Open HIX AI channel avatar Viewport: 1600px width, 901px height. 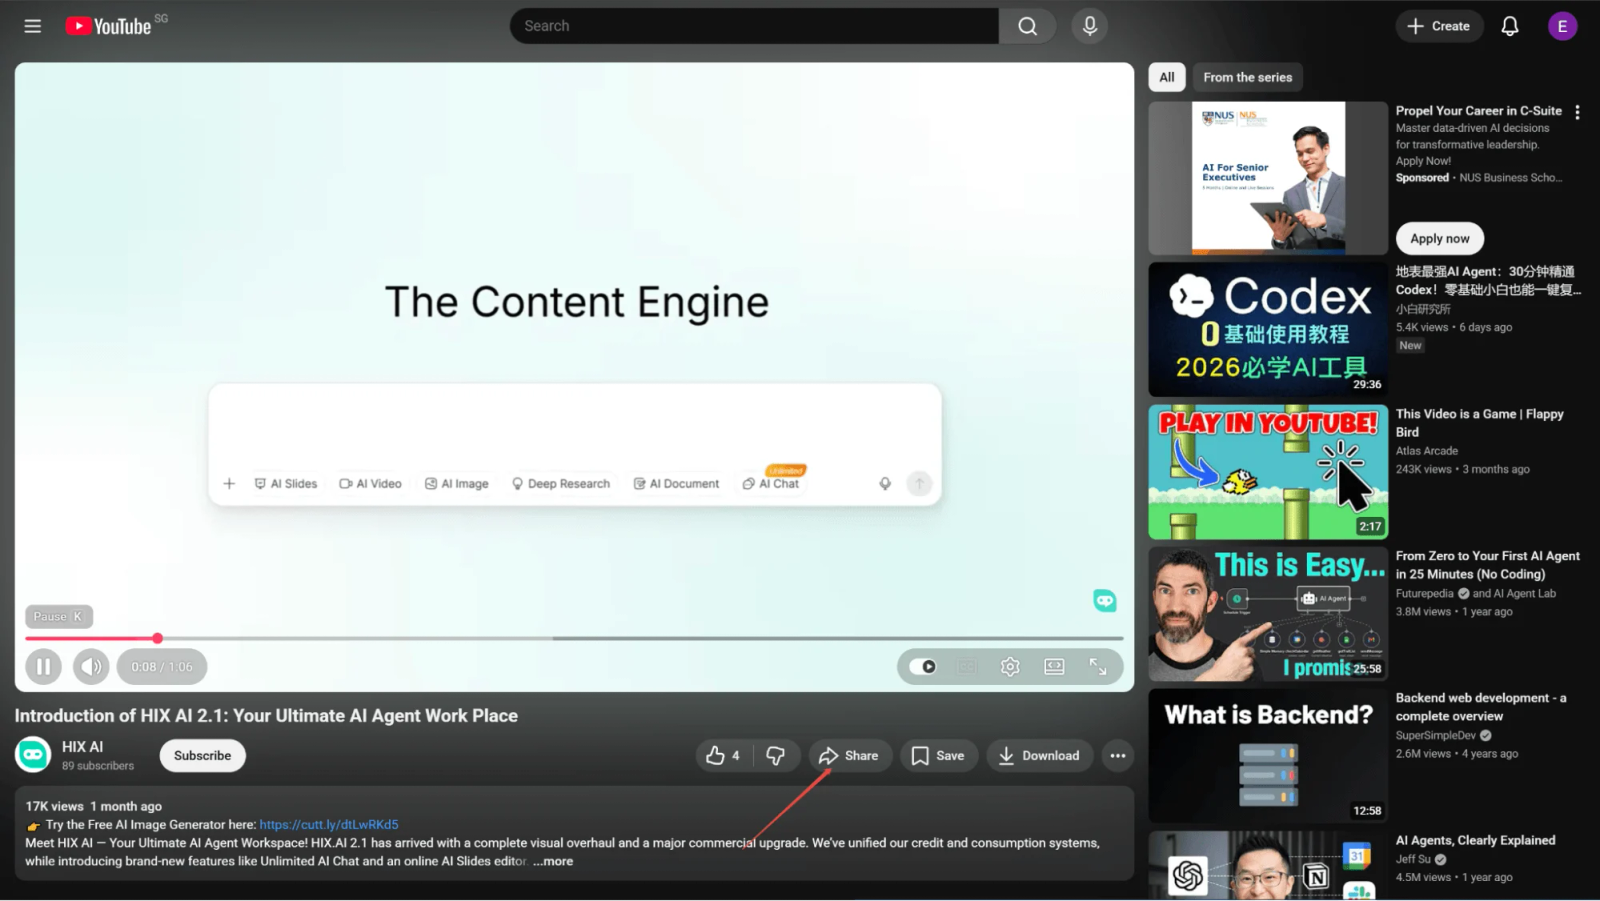tap(33, 755)
